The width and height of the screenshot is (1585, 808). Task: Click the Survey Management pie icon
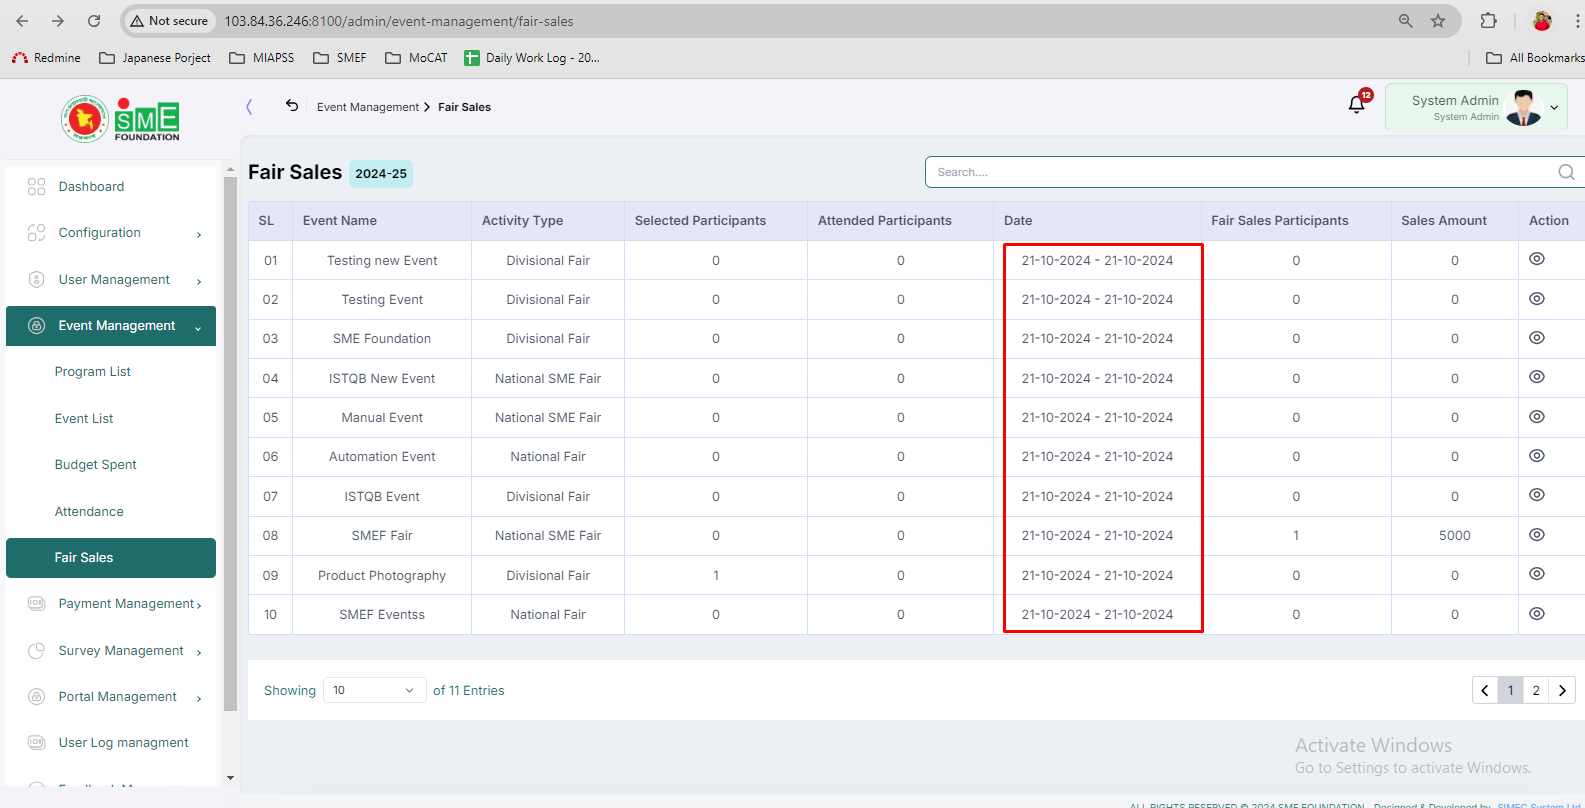pos(37,650)
